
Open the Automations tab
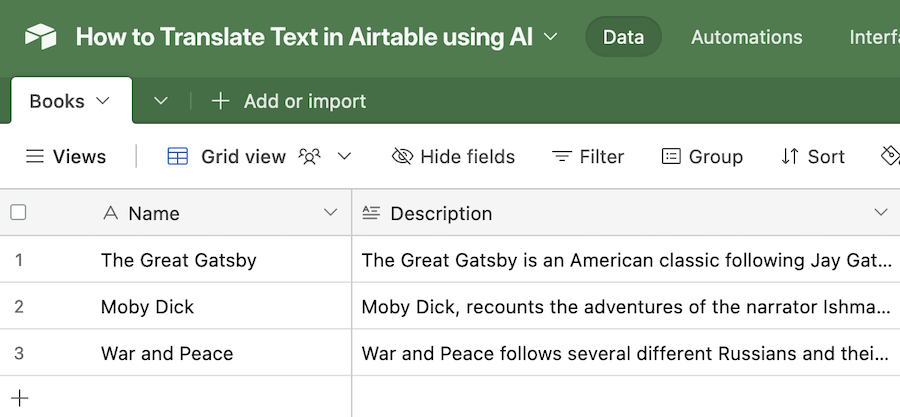point(746,37)
